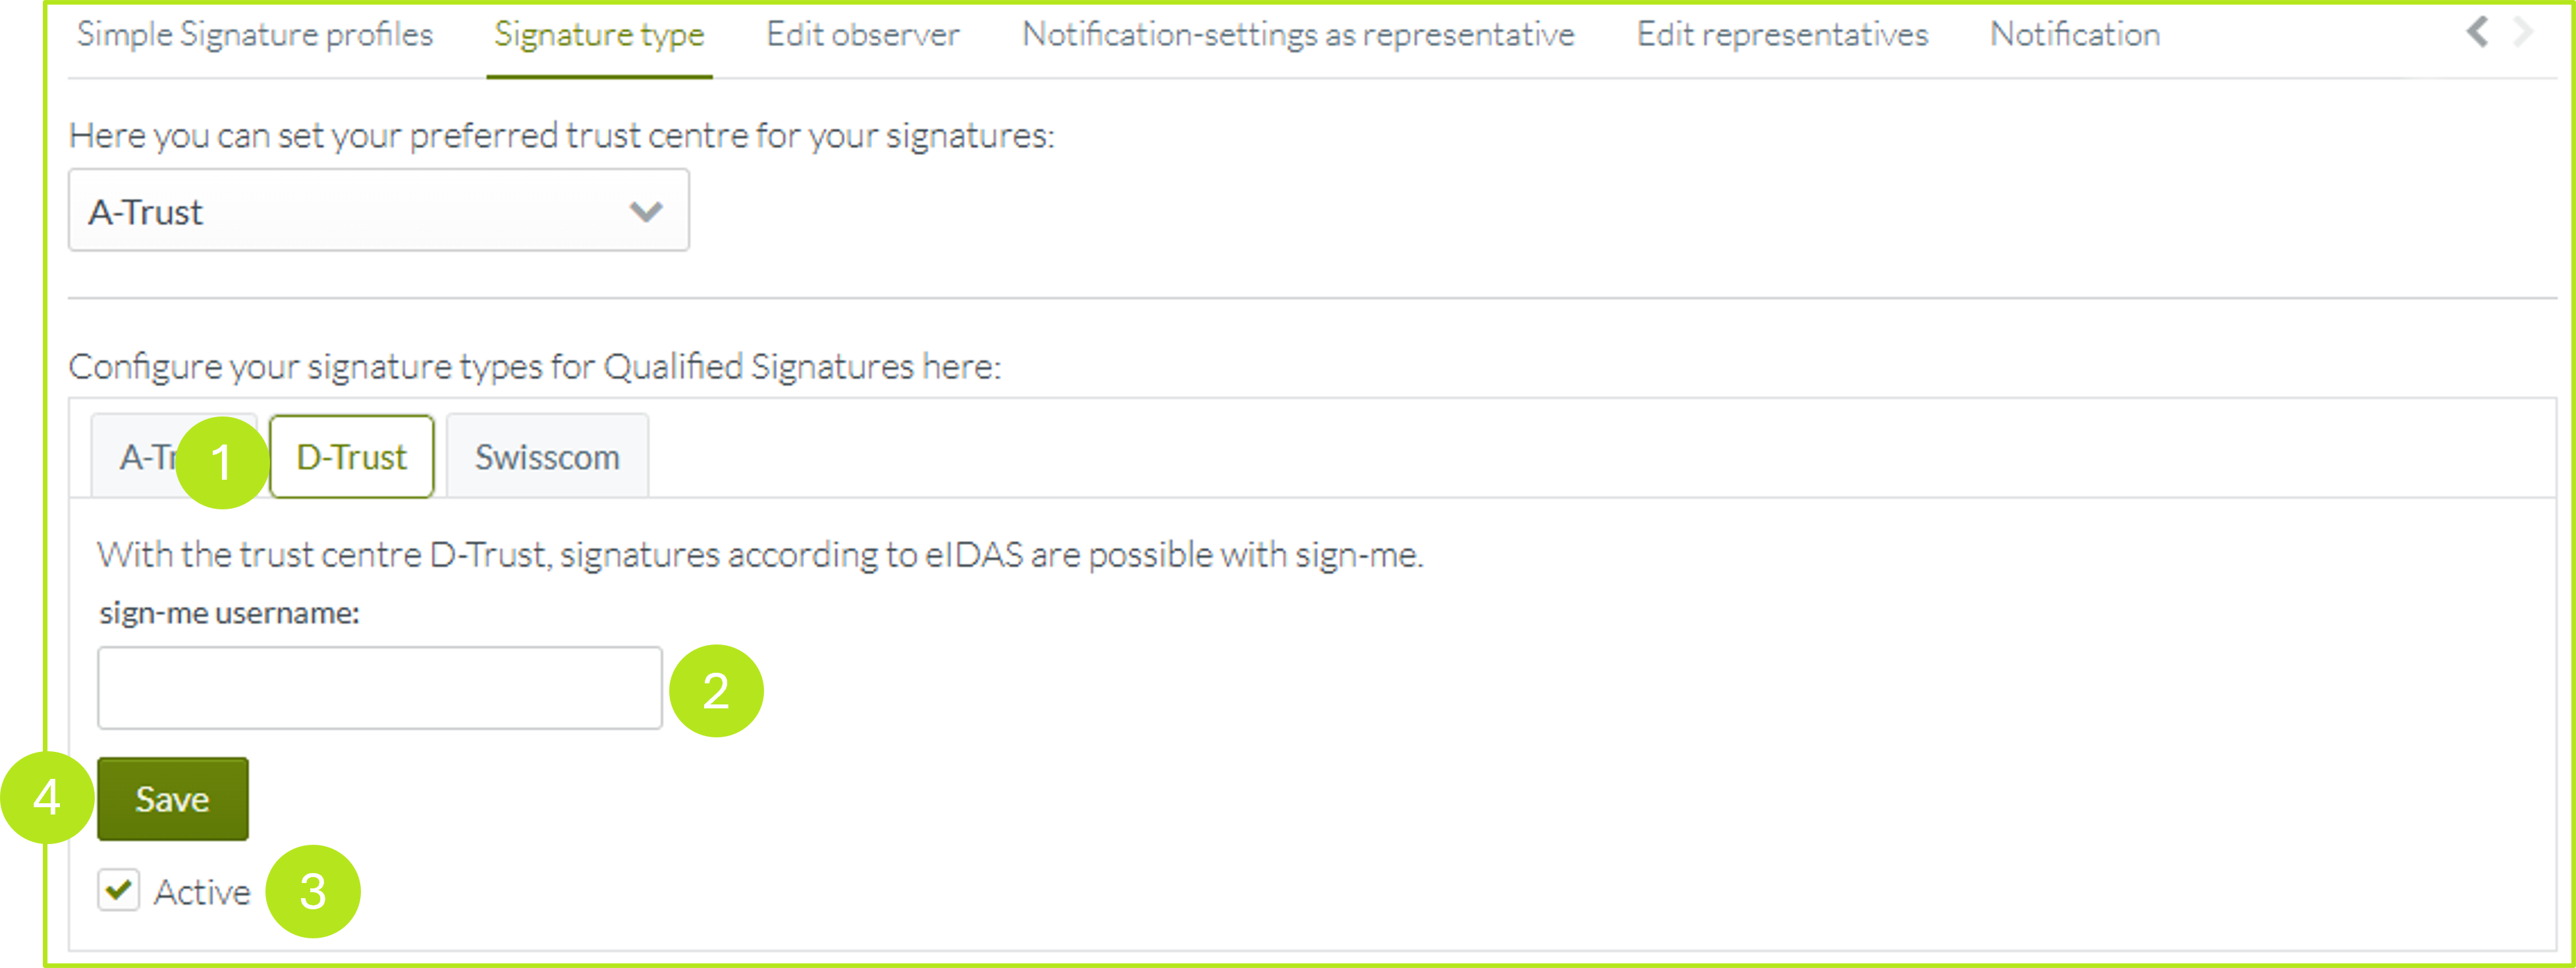Open the preferred trust centre A-Trust dropdown

378,211
